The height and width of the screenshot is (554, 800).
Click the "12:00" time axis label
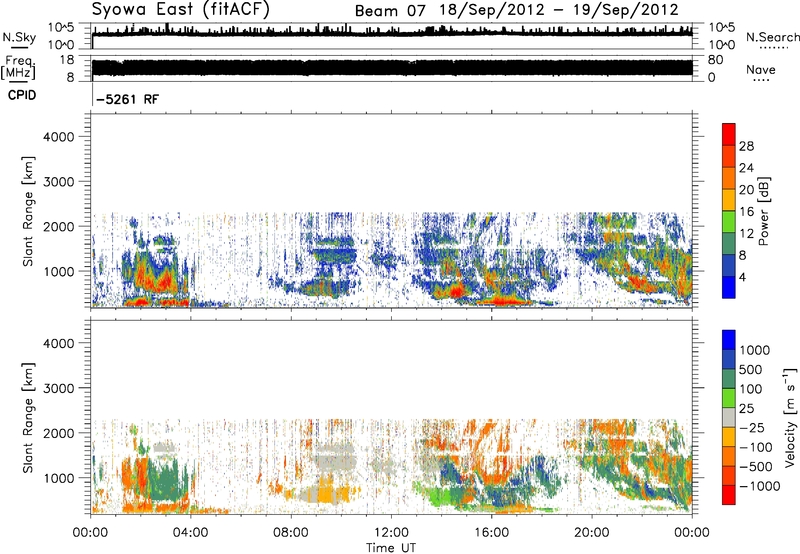(x=391, y=533)
